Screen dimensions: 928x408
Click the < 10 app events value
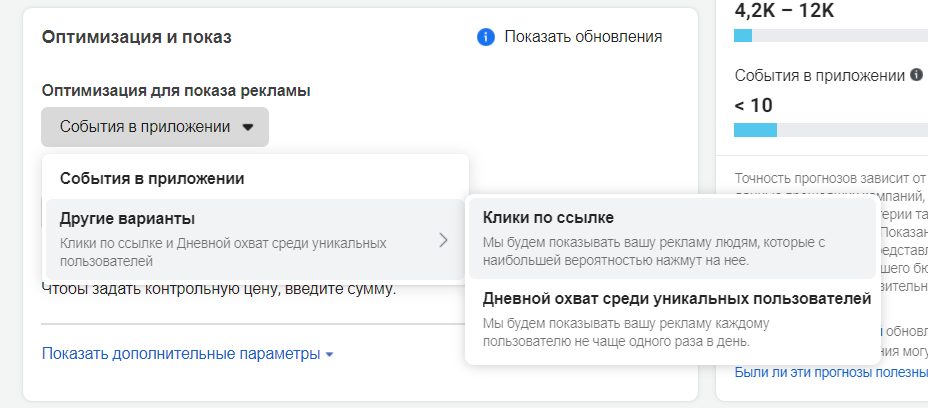(x=754, y=105)
